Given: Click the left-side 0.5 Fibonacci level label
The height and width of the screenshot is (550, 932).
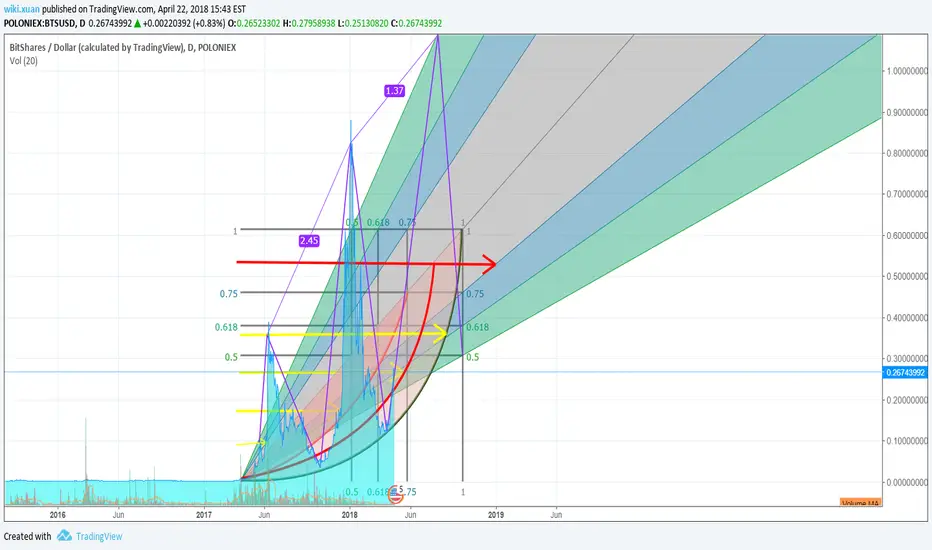Looking at the screenshot, I should 231,357.
